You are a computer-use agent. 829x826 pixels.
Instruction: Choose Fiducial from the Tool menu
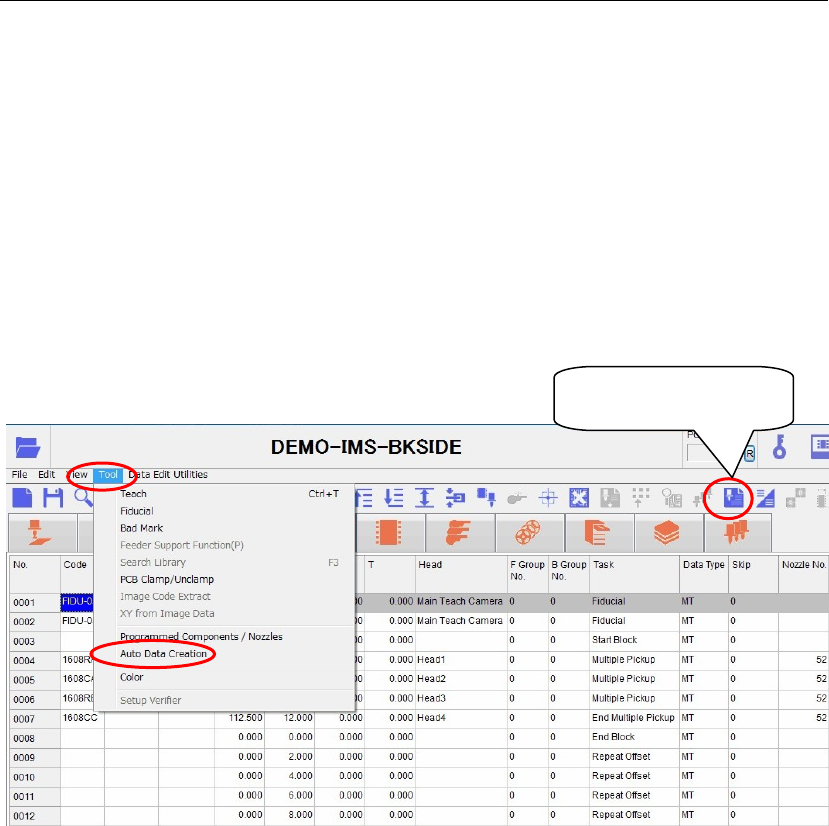pos(225,511)
